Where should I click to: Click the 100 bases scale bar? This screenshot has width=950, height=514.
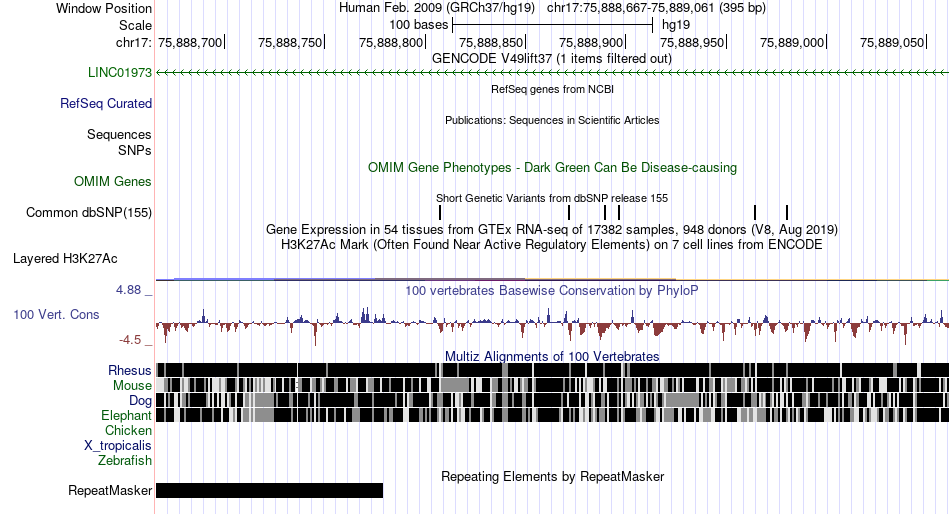pyautogui.click(x=553, y=25)
